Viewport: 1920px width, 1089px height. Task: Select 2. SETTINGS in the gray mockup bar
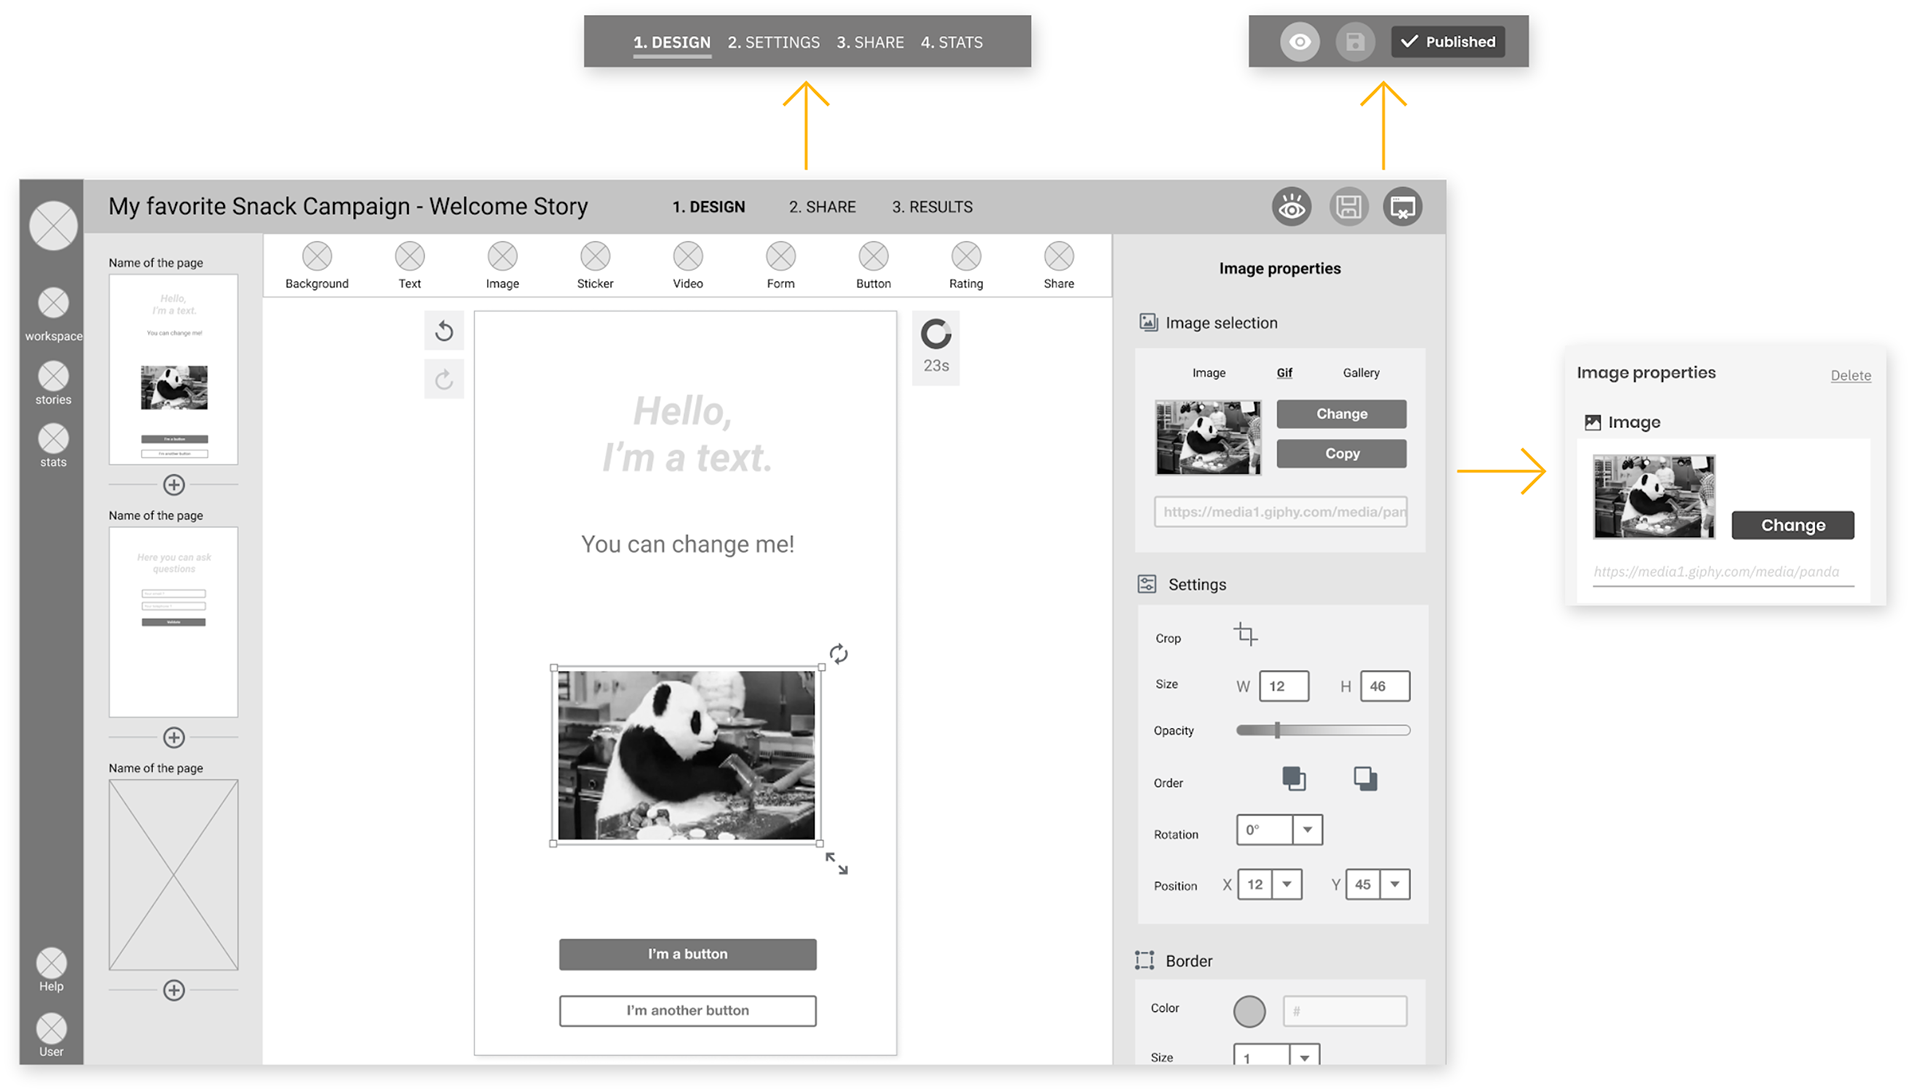pyautogui.click(x=774, y=42)
